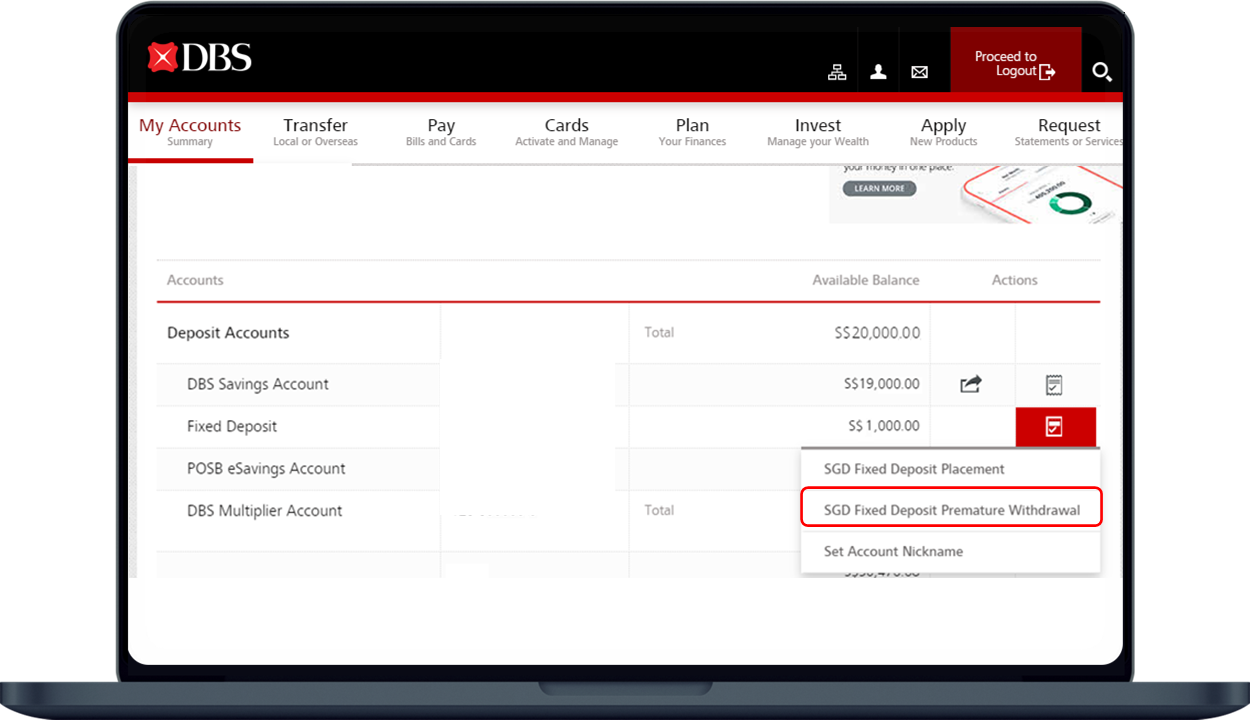Click red actions icon for Fixed Deposit

point(1055,427)
